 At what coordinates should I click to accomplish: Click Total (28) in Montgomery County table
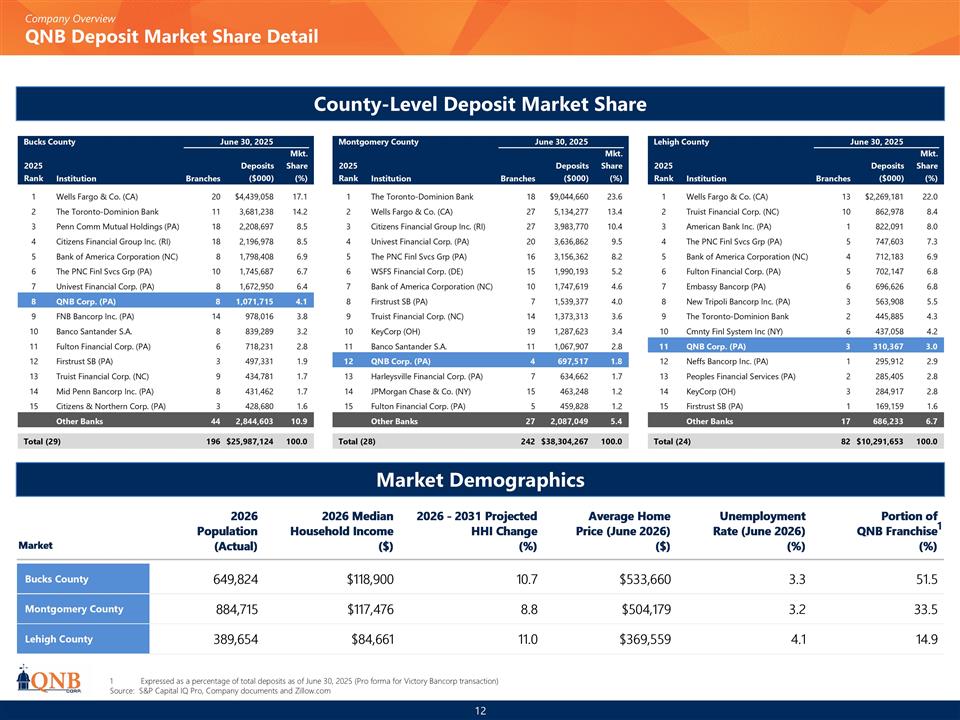[x=357, y=441]
